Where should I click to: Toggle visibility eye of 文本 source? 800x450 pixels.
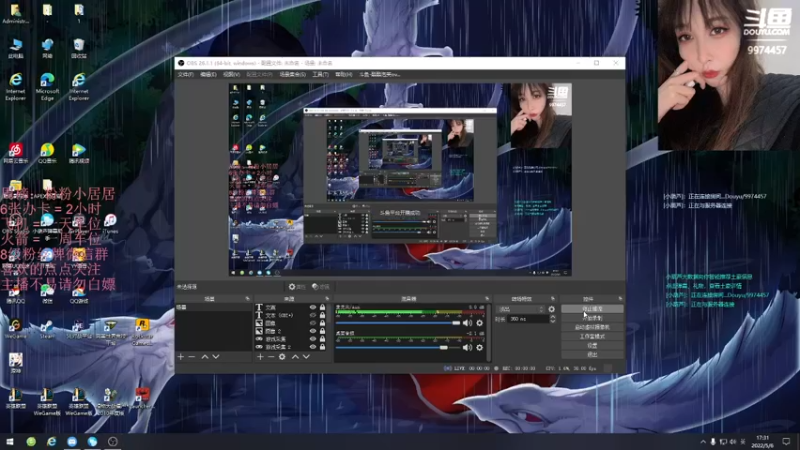[313, 307]
